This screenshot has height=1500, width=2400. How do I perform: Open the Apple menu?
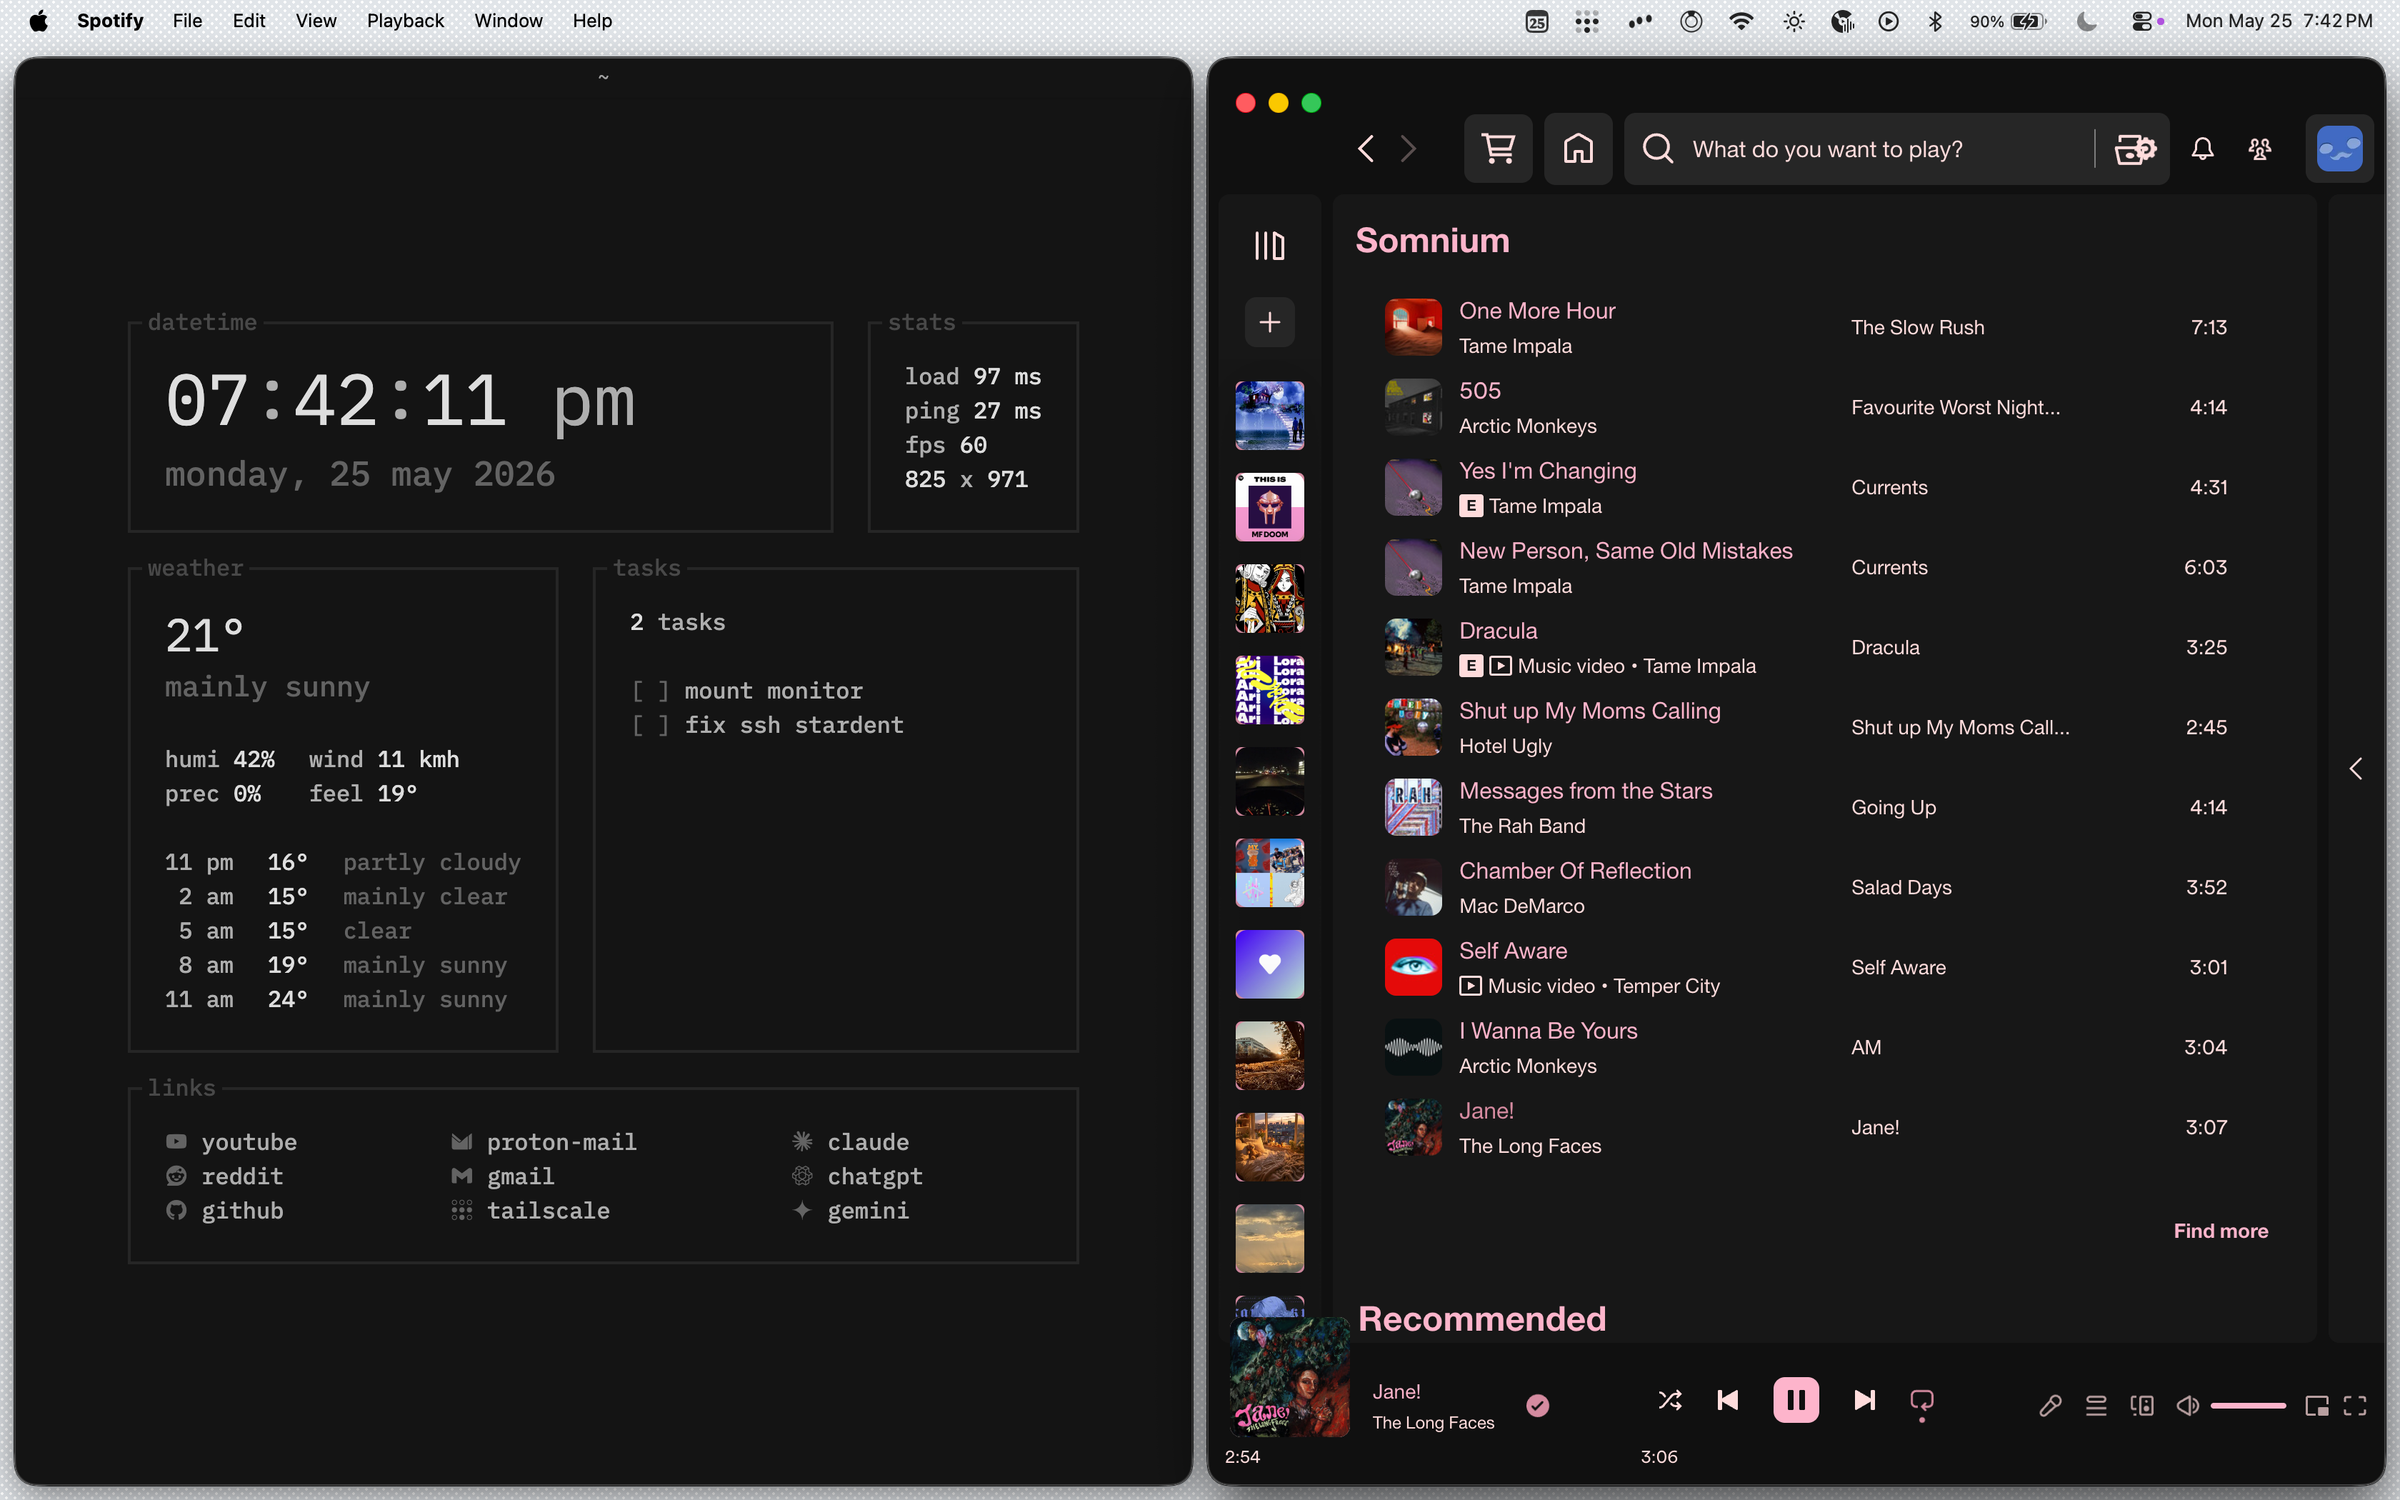pos(38,20)
